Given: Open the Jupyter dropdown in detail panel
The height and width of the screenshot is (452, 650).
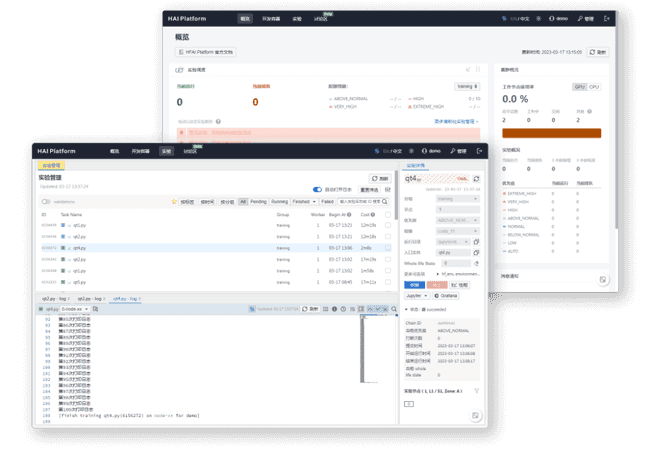Looking at the screenshot, I should tap(418, 295).
